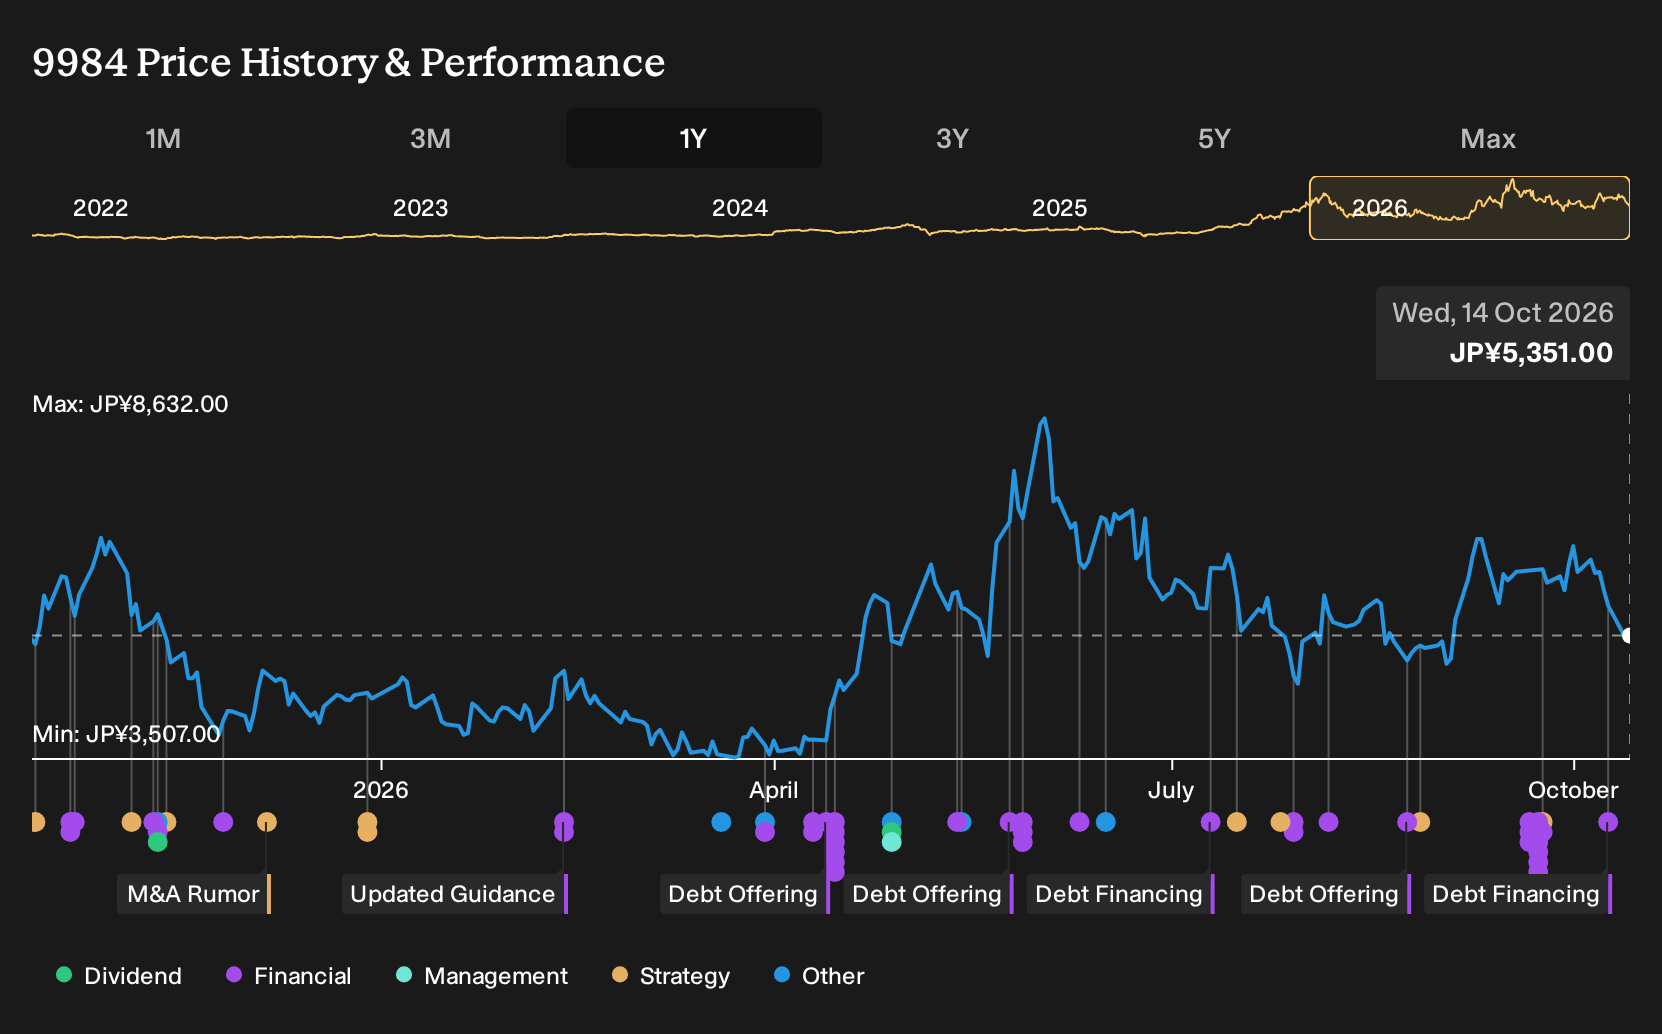Click the 2025 year on the overview chart
Screen dimensions: 1662x1034
point(1059,208)
